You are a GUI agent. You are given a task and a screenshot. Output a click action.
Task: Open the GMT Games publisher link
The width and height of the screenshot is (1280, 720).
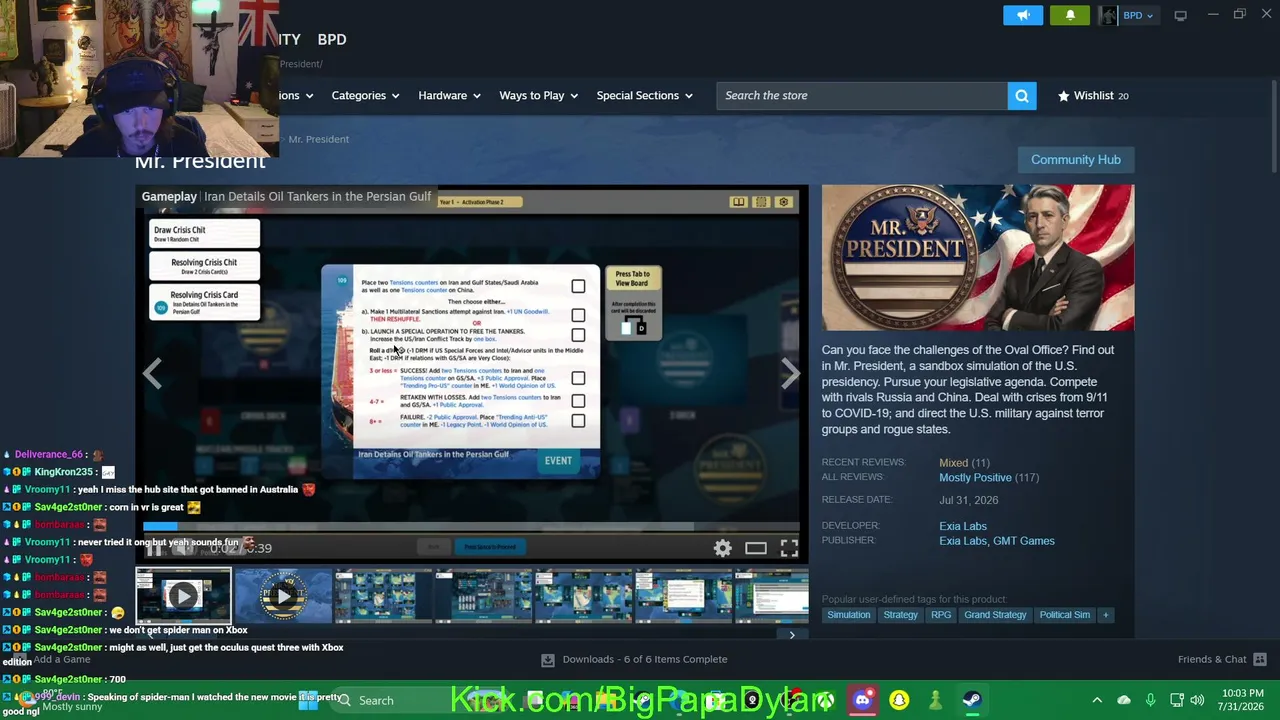pyautogui.click(x=1023, y=541)
